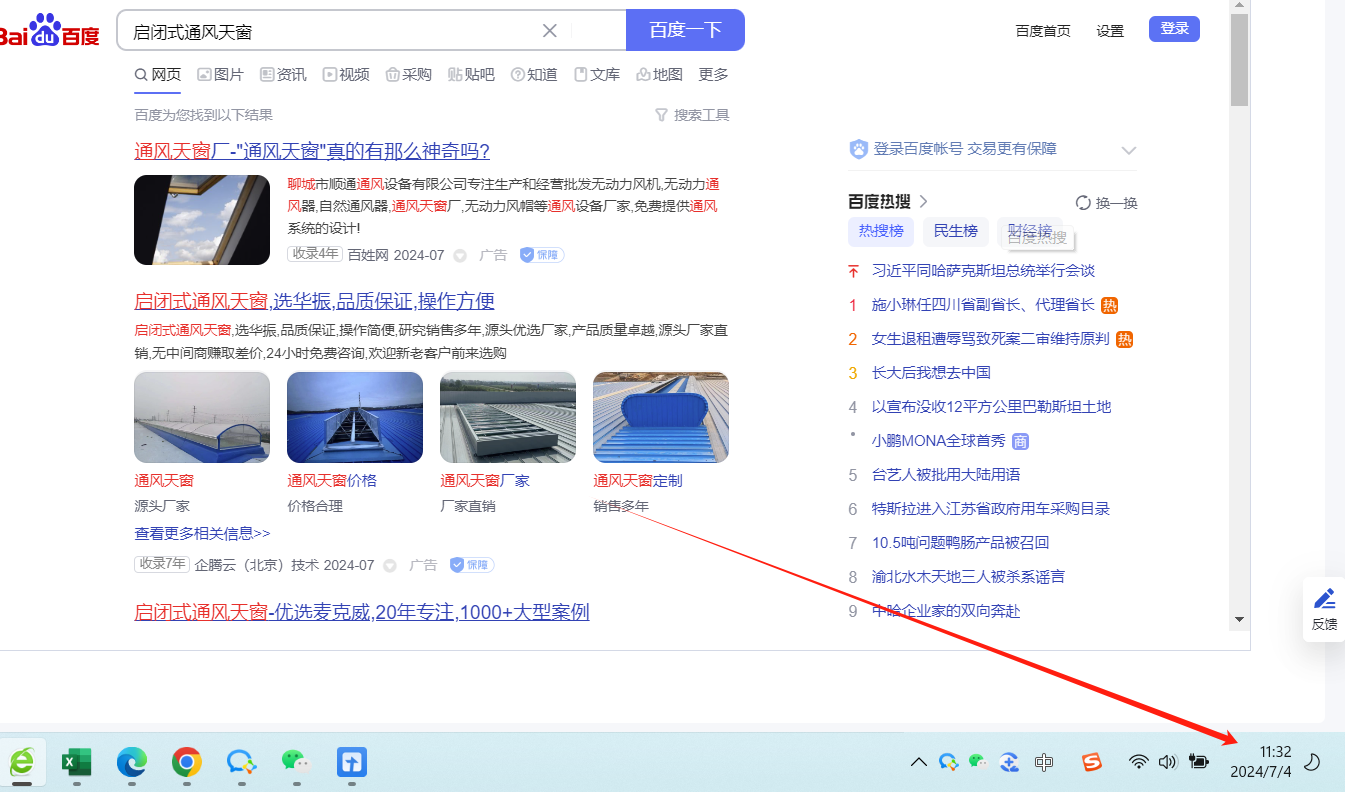Open the blue up-arrow app in the taskbar
Image resolution: width=1345 pixels, height=792 pixels.
(351, 763)
